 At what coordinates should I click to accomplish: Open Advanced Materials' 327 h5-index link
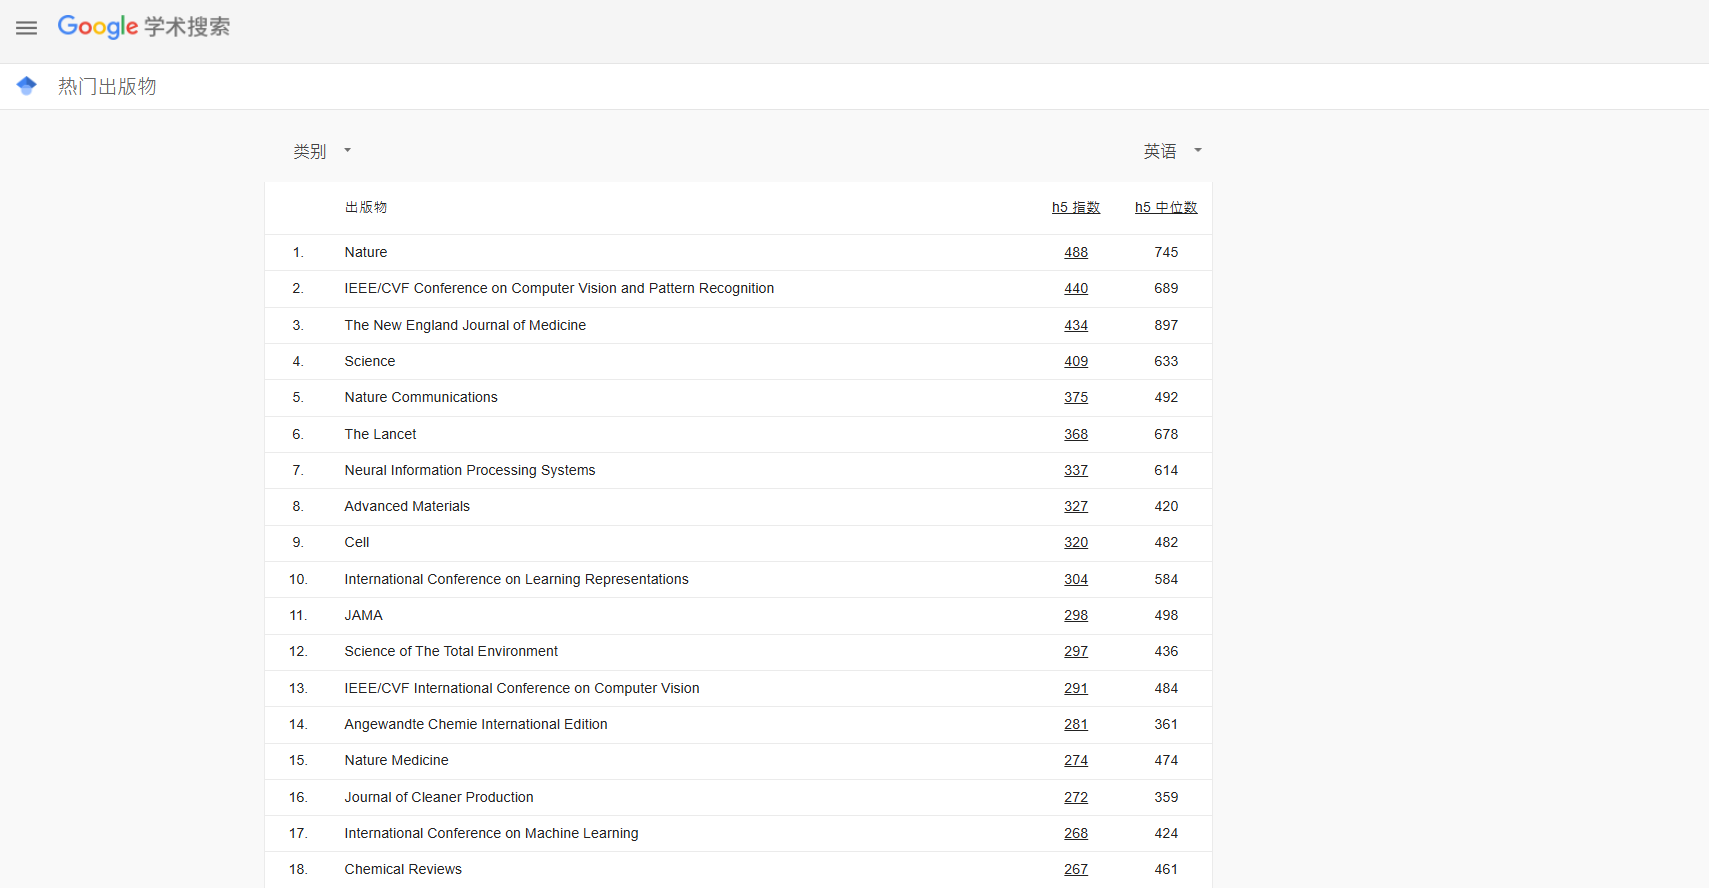[x=1076, y=506]
